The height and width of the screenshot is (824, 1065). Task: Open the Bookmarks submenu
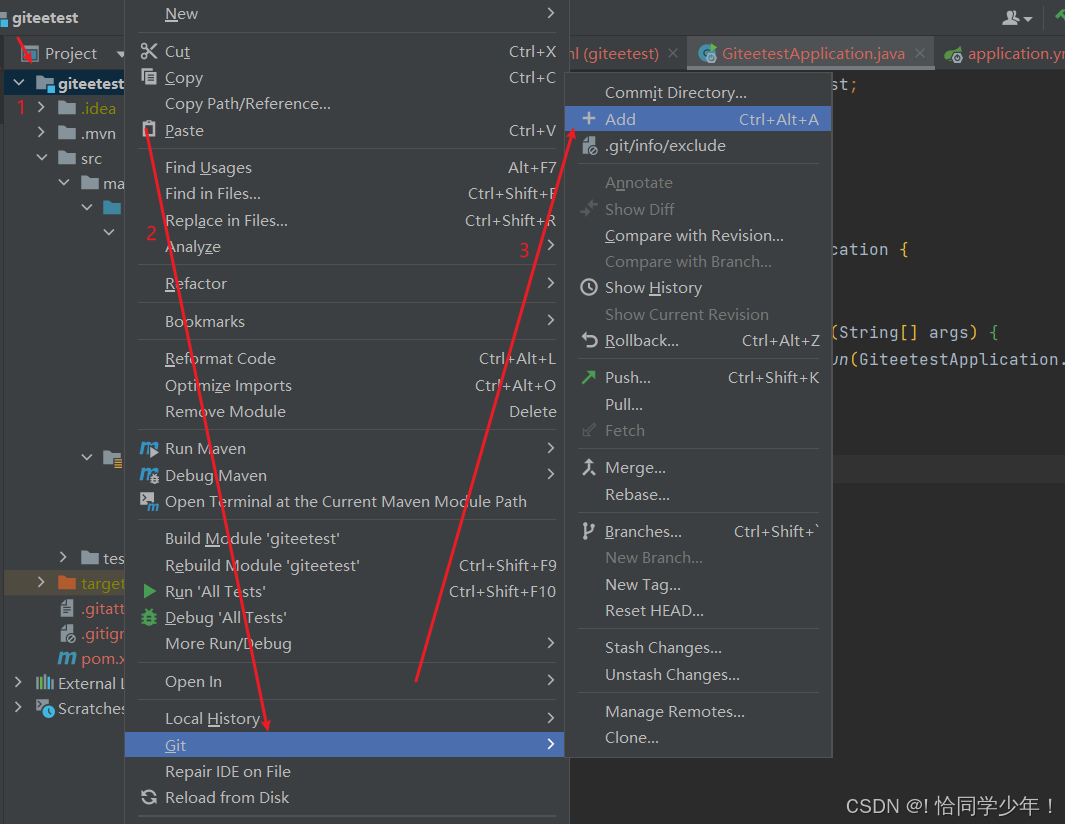346,321
